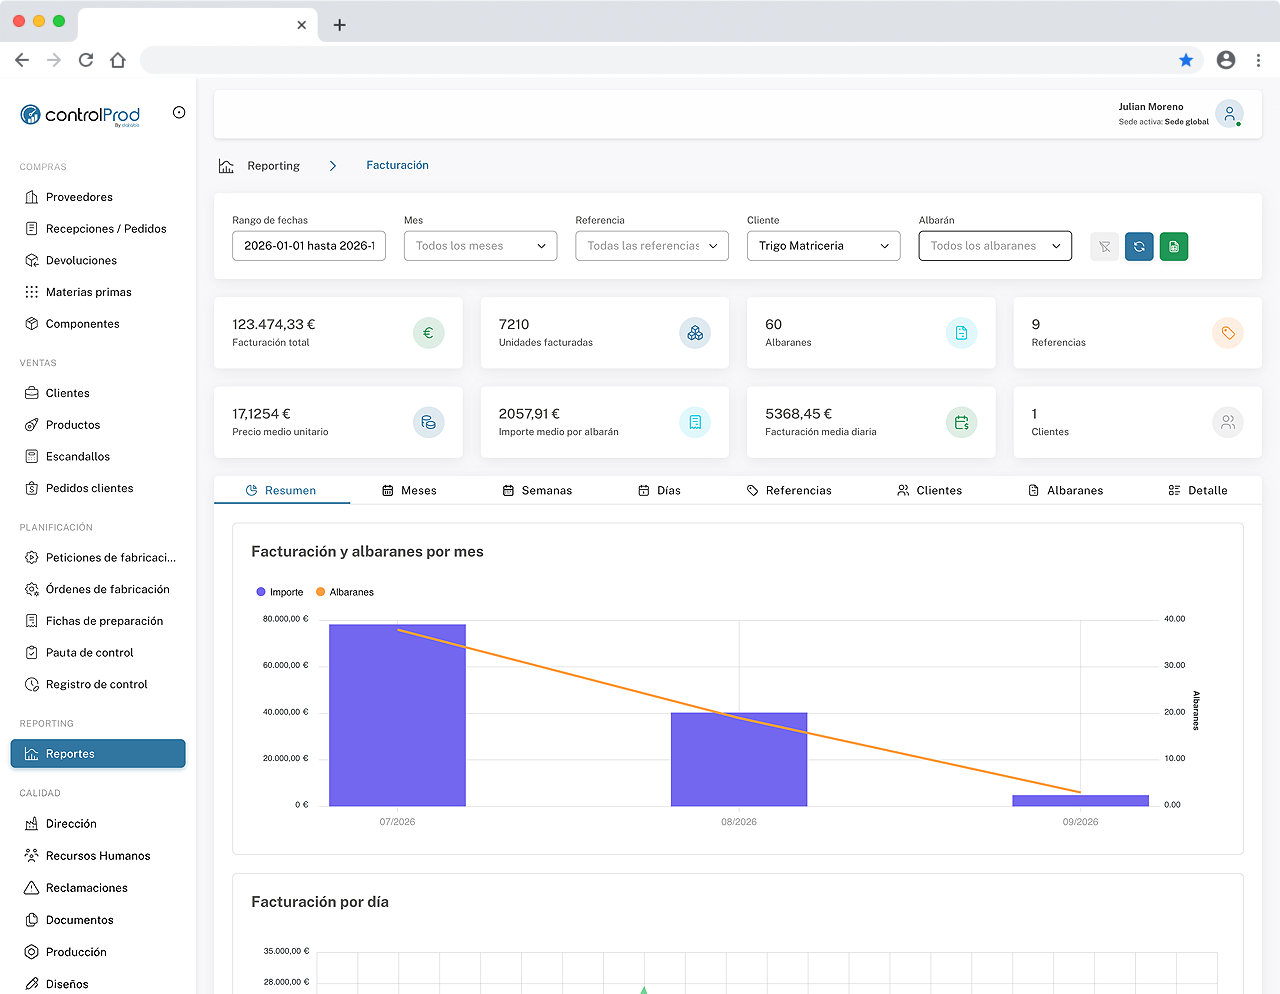Viewport: 1280px width, 994px height.
Task: Toggle the Albaranes legend series
Action: click(345, 592)
